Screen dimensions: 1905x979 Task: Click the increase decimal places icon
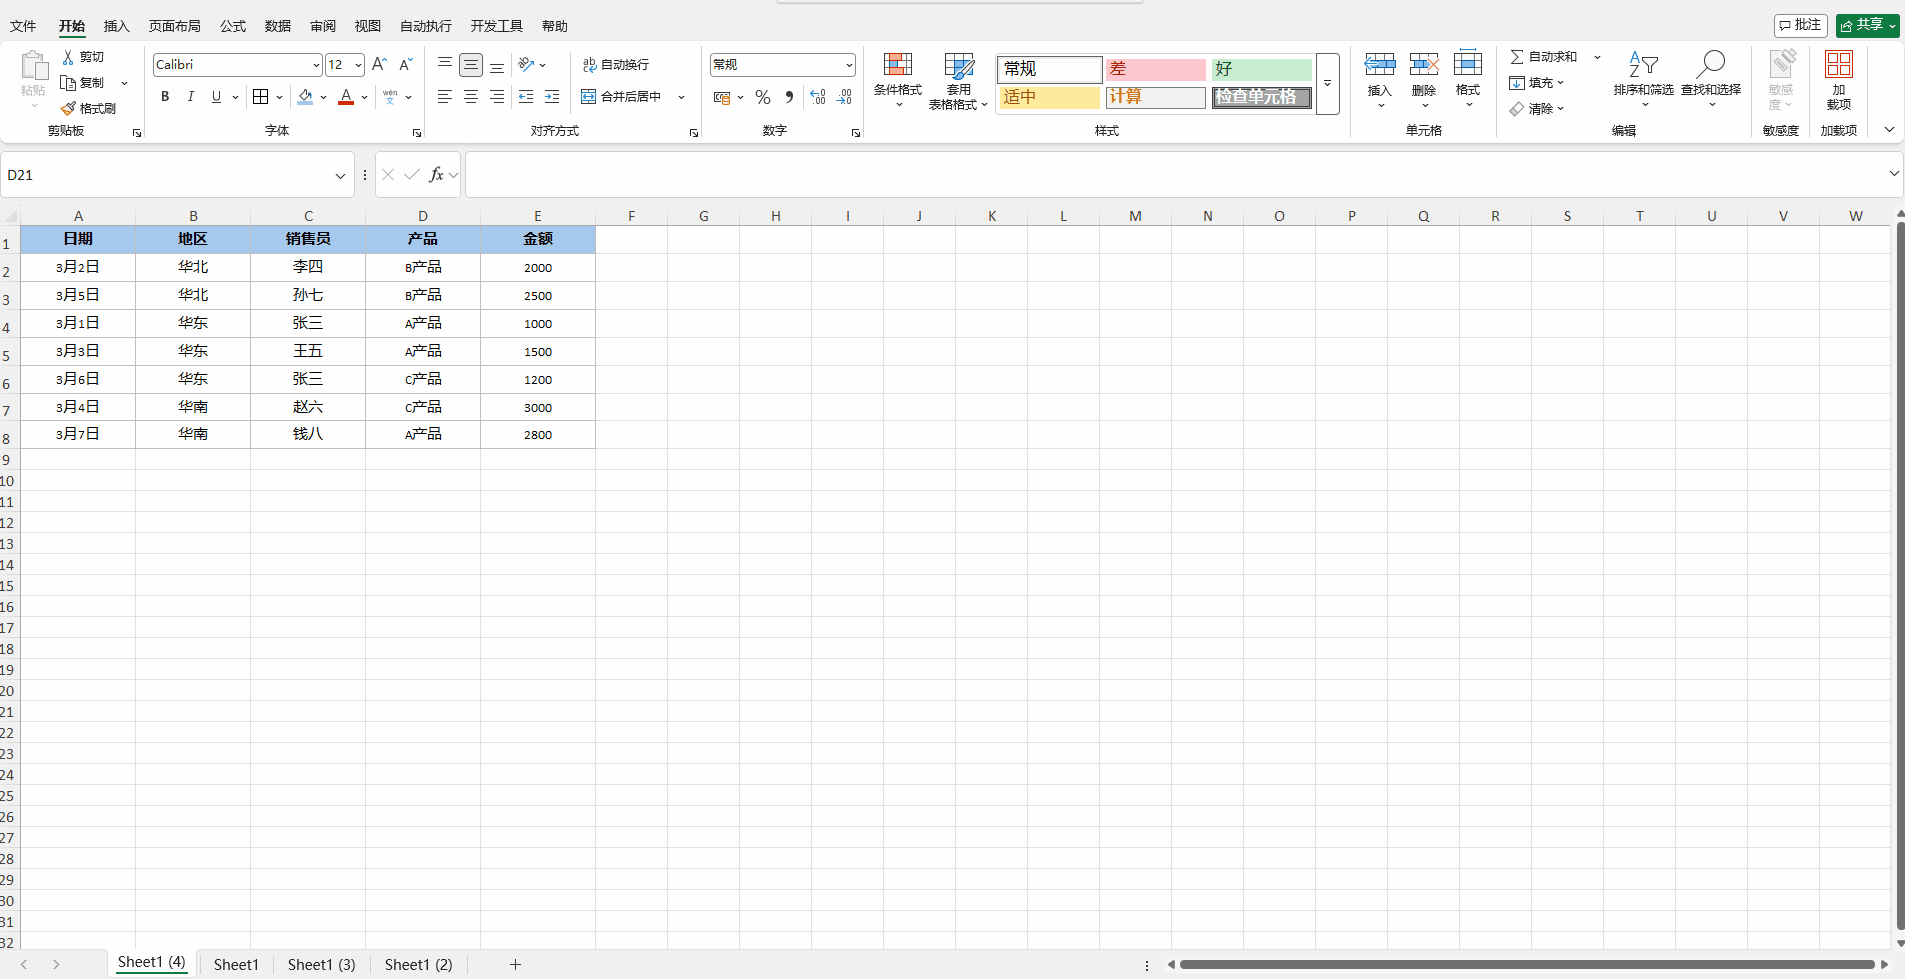pyautogui.click(x=818, y=97)
